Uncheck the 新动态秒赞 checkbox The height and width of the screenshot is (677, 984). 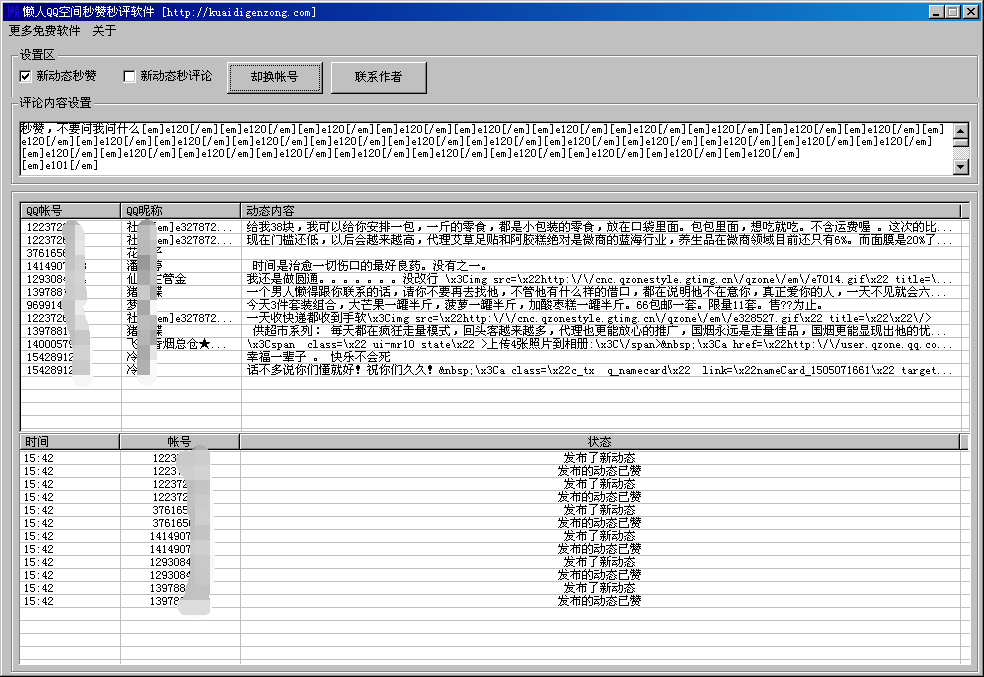[x=26, y=76]
